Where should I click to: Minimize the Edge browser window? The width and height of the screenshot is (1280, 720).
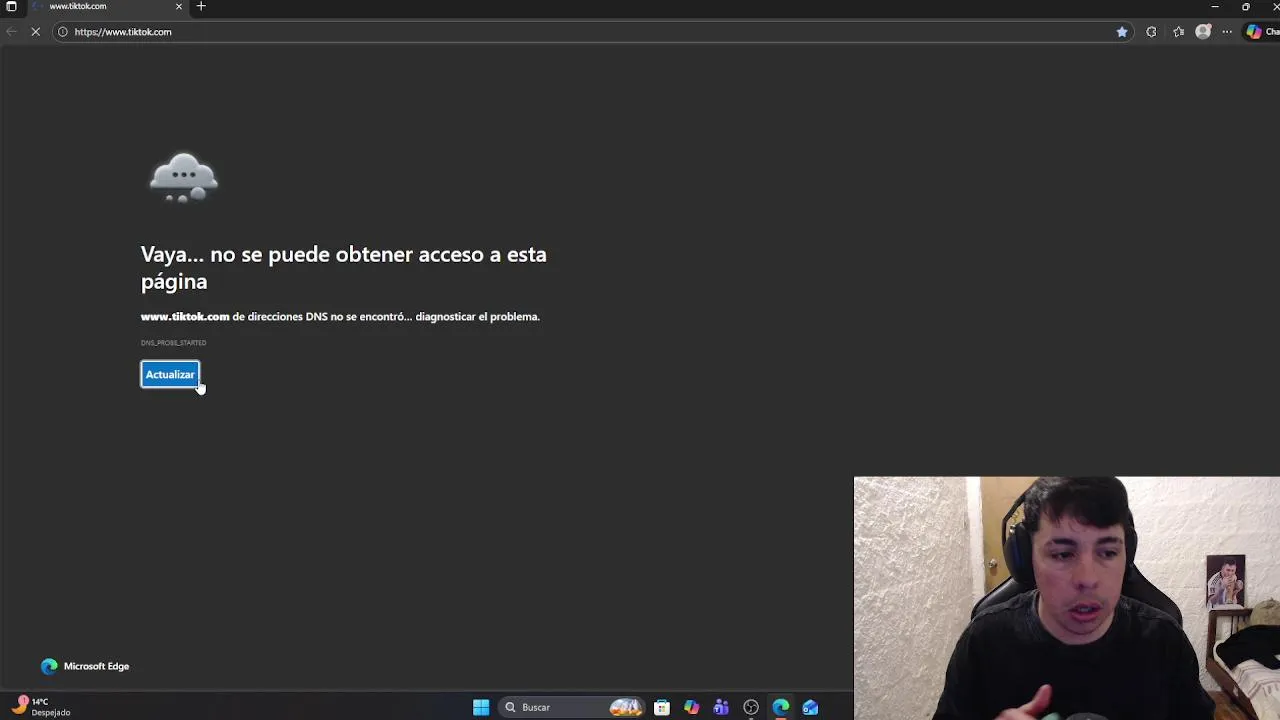pyautogui.click(x=1215, y=6)
